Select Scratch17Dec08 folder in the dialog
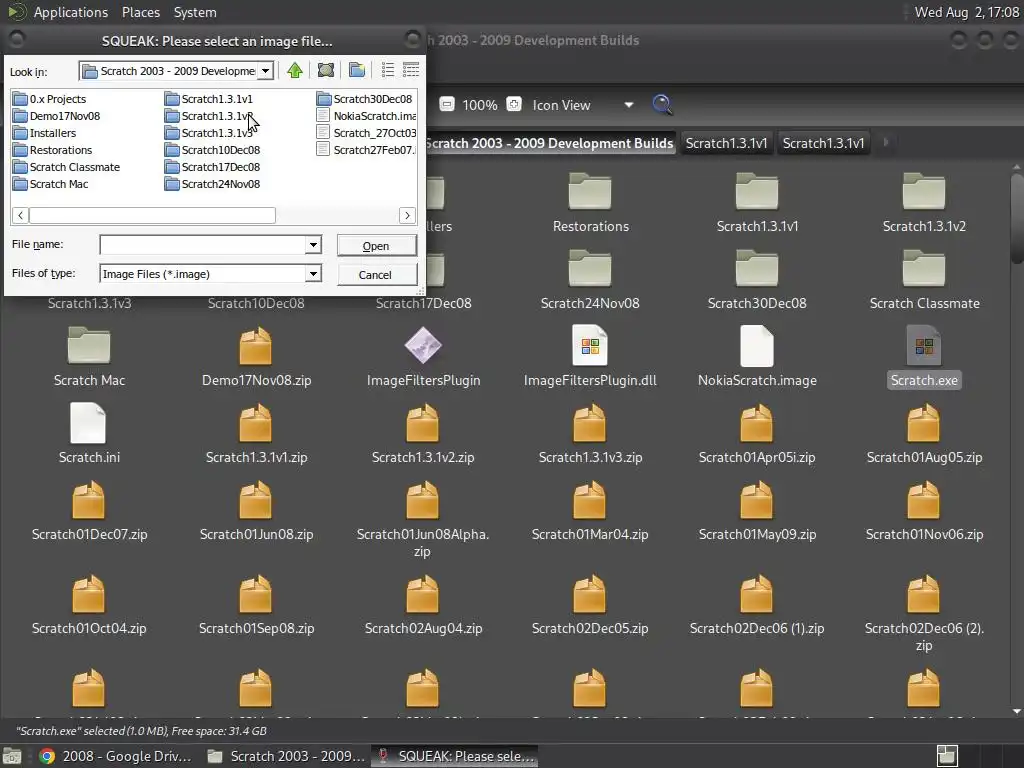 point(213,167)
